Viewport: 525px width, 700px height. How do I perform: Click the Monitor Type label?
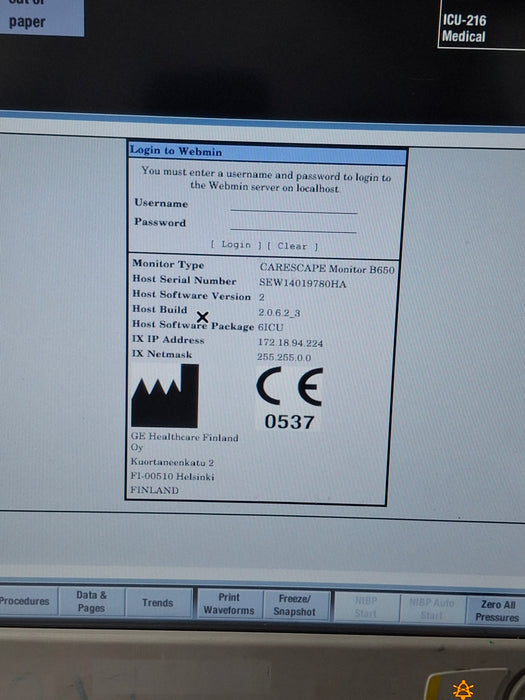(x=168, y=264)
